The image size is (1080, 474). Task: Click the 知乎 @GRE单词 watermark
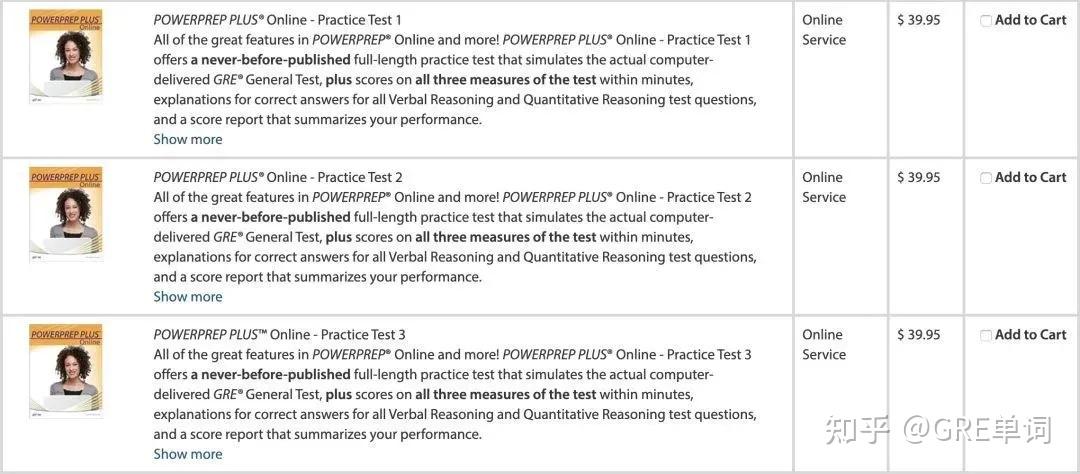(x=939, y=429)
